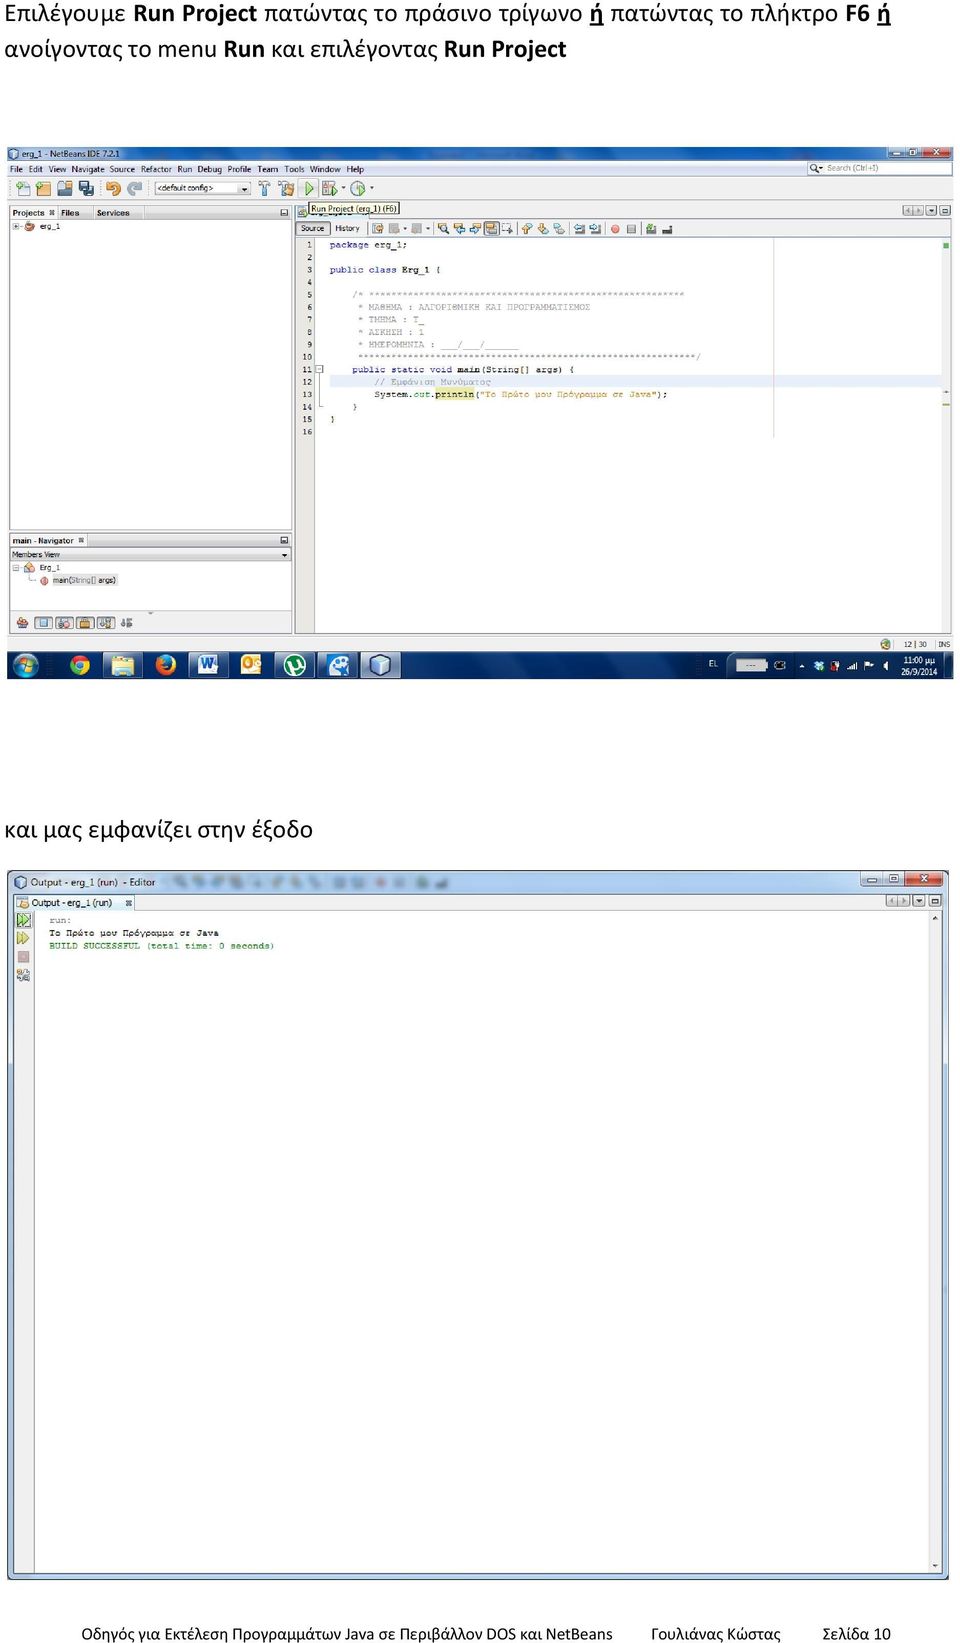Toggle Show Fields filter in Navigator
The width and height of the screenshot is (960, 1643).
pyautogui.click(x=43, y=622)
